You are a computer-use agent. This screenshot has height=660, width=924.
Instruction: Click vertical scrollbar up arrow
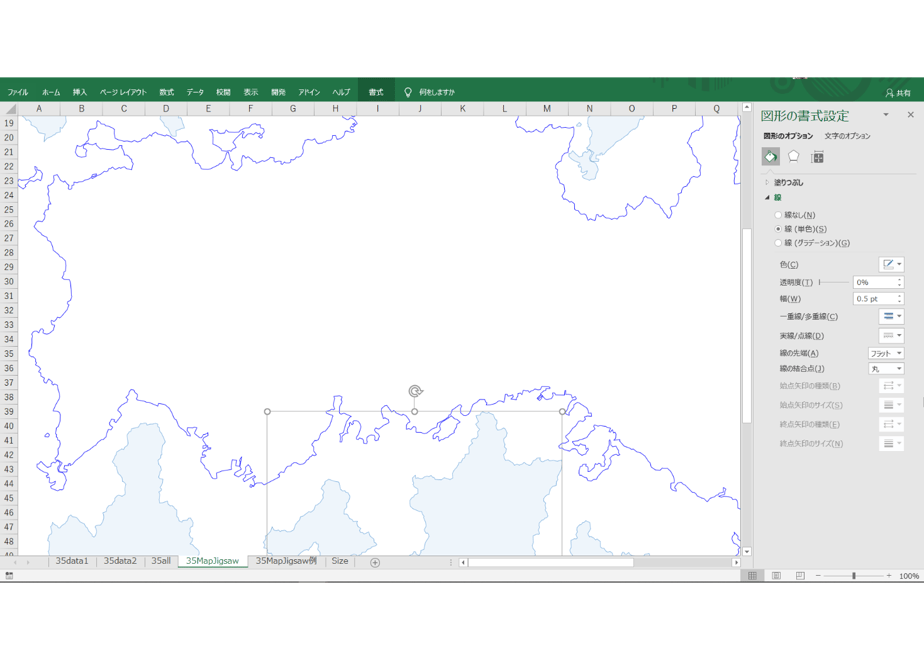point(747,108)
